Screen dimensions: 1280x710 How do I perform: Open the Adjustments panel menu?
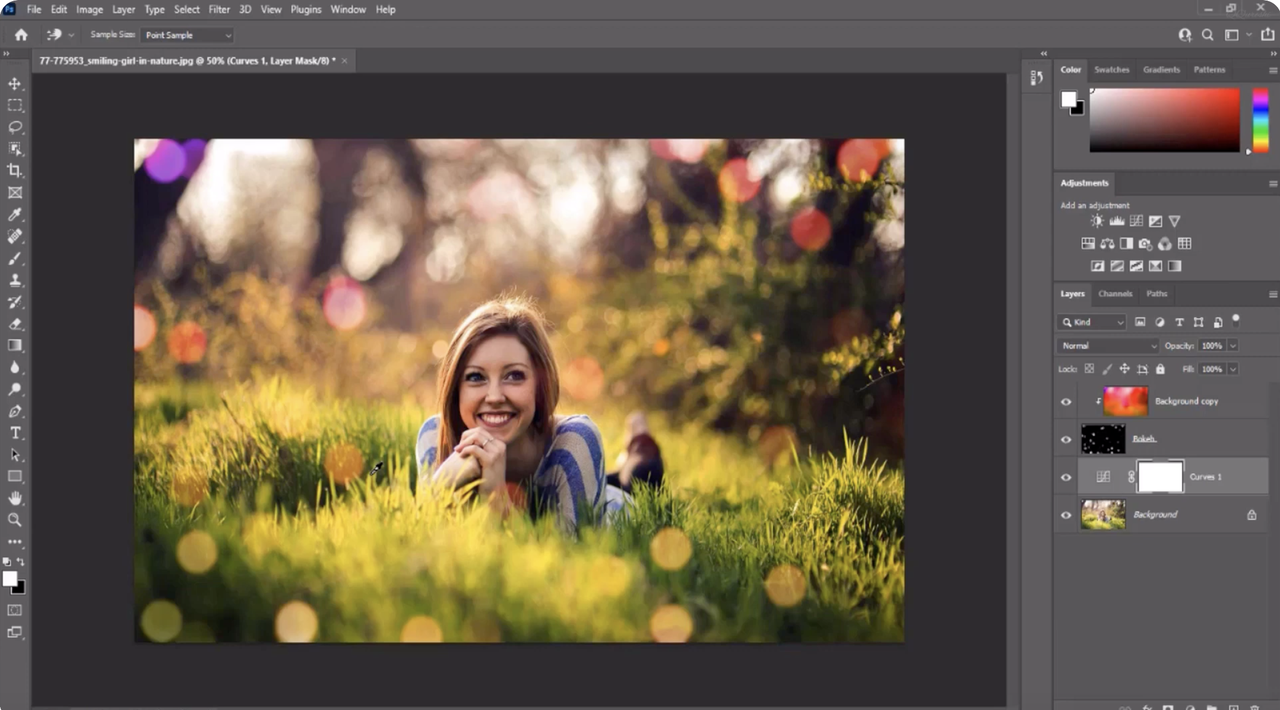pyautogui.click(x=1273, y=183)
